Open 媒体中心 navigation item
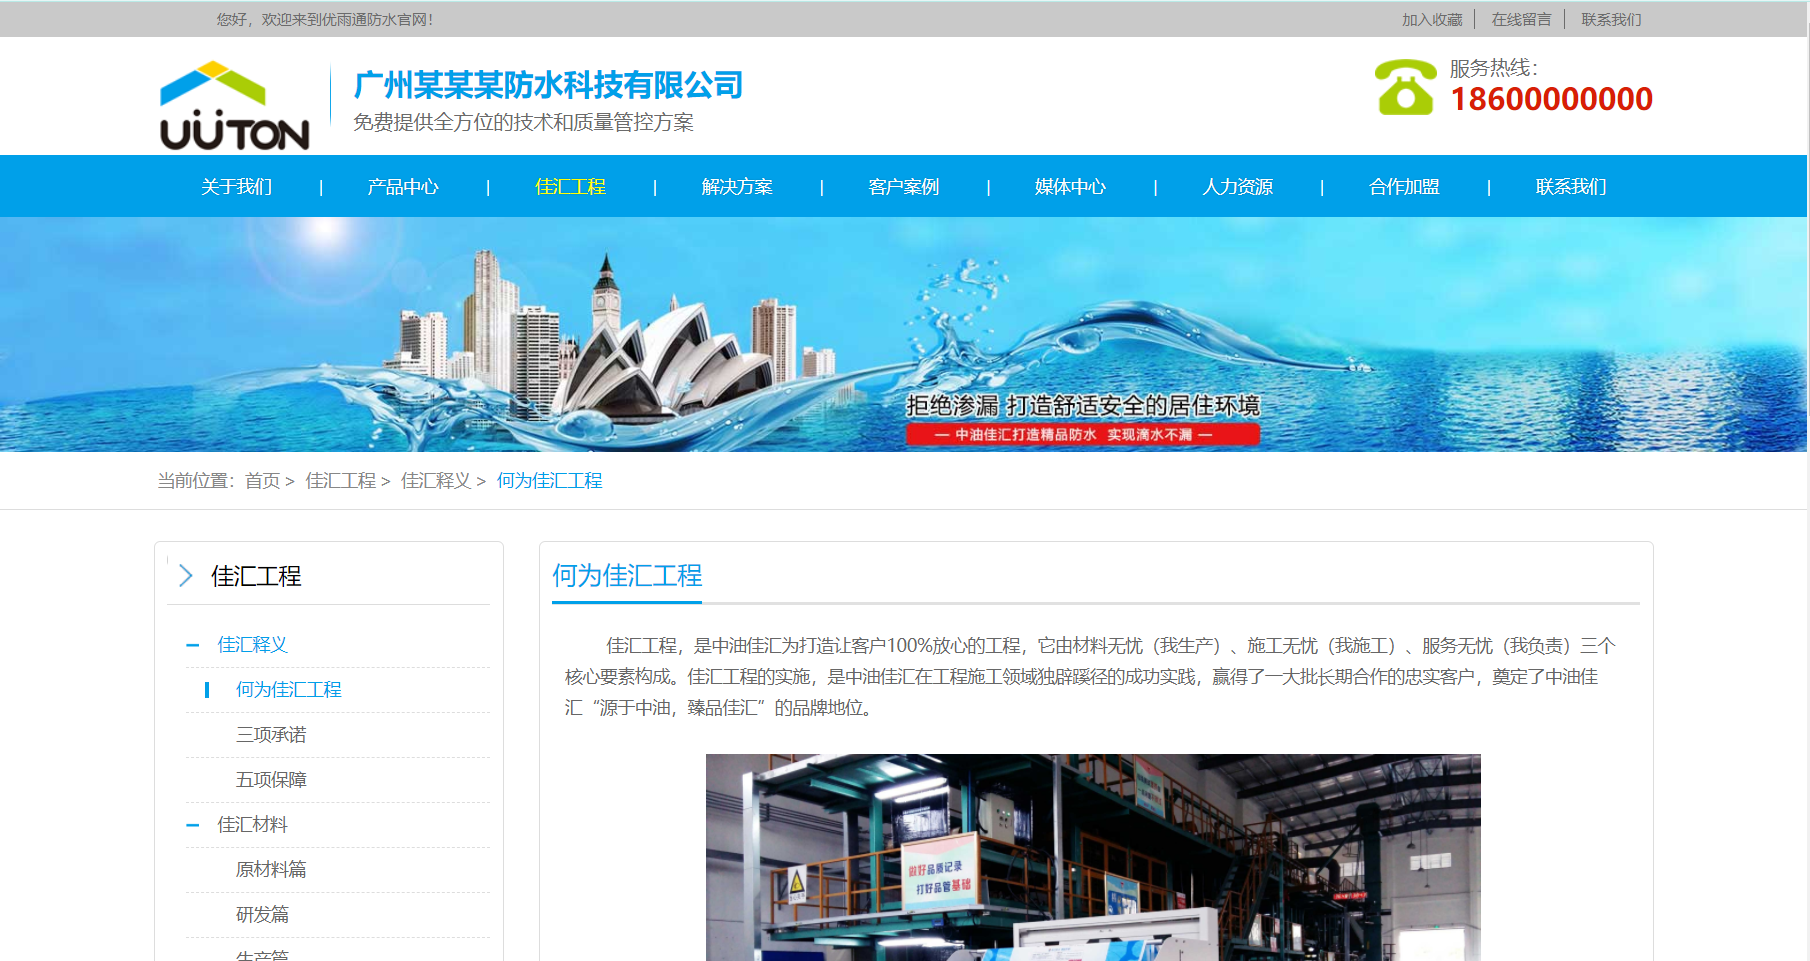 pyautogui.click(x=1071, y=187)
